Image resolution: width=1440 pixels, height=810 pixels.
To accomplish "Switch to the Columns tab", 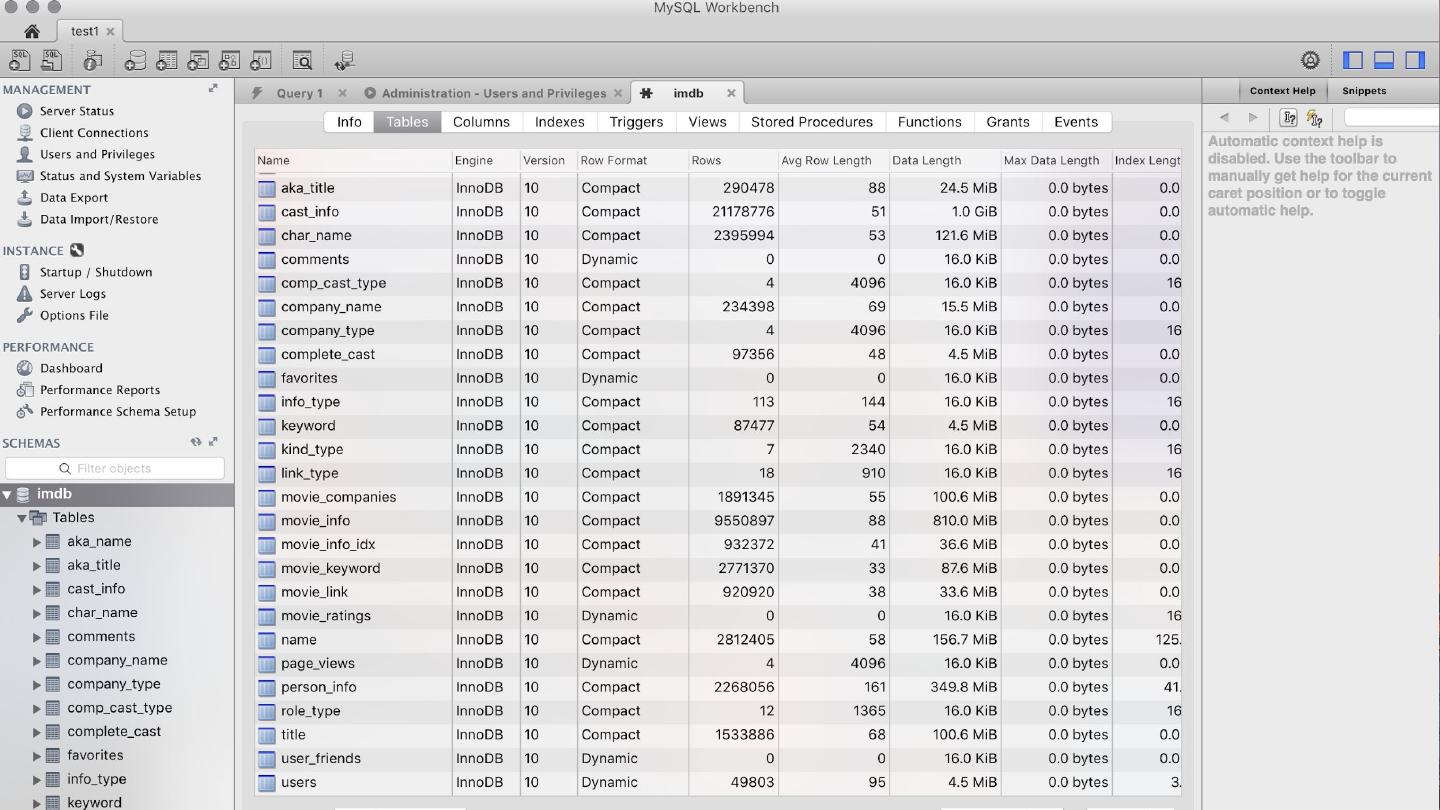I will coord(481,122).
